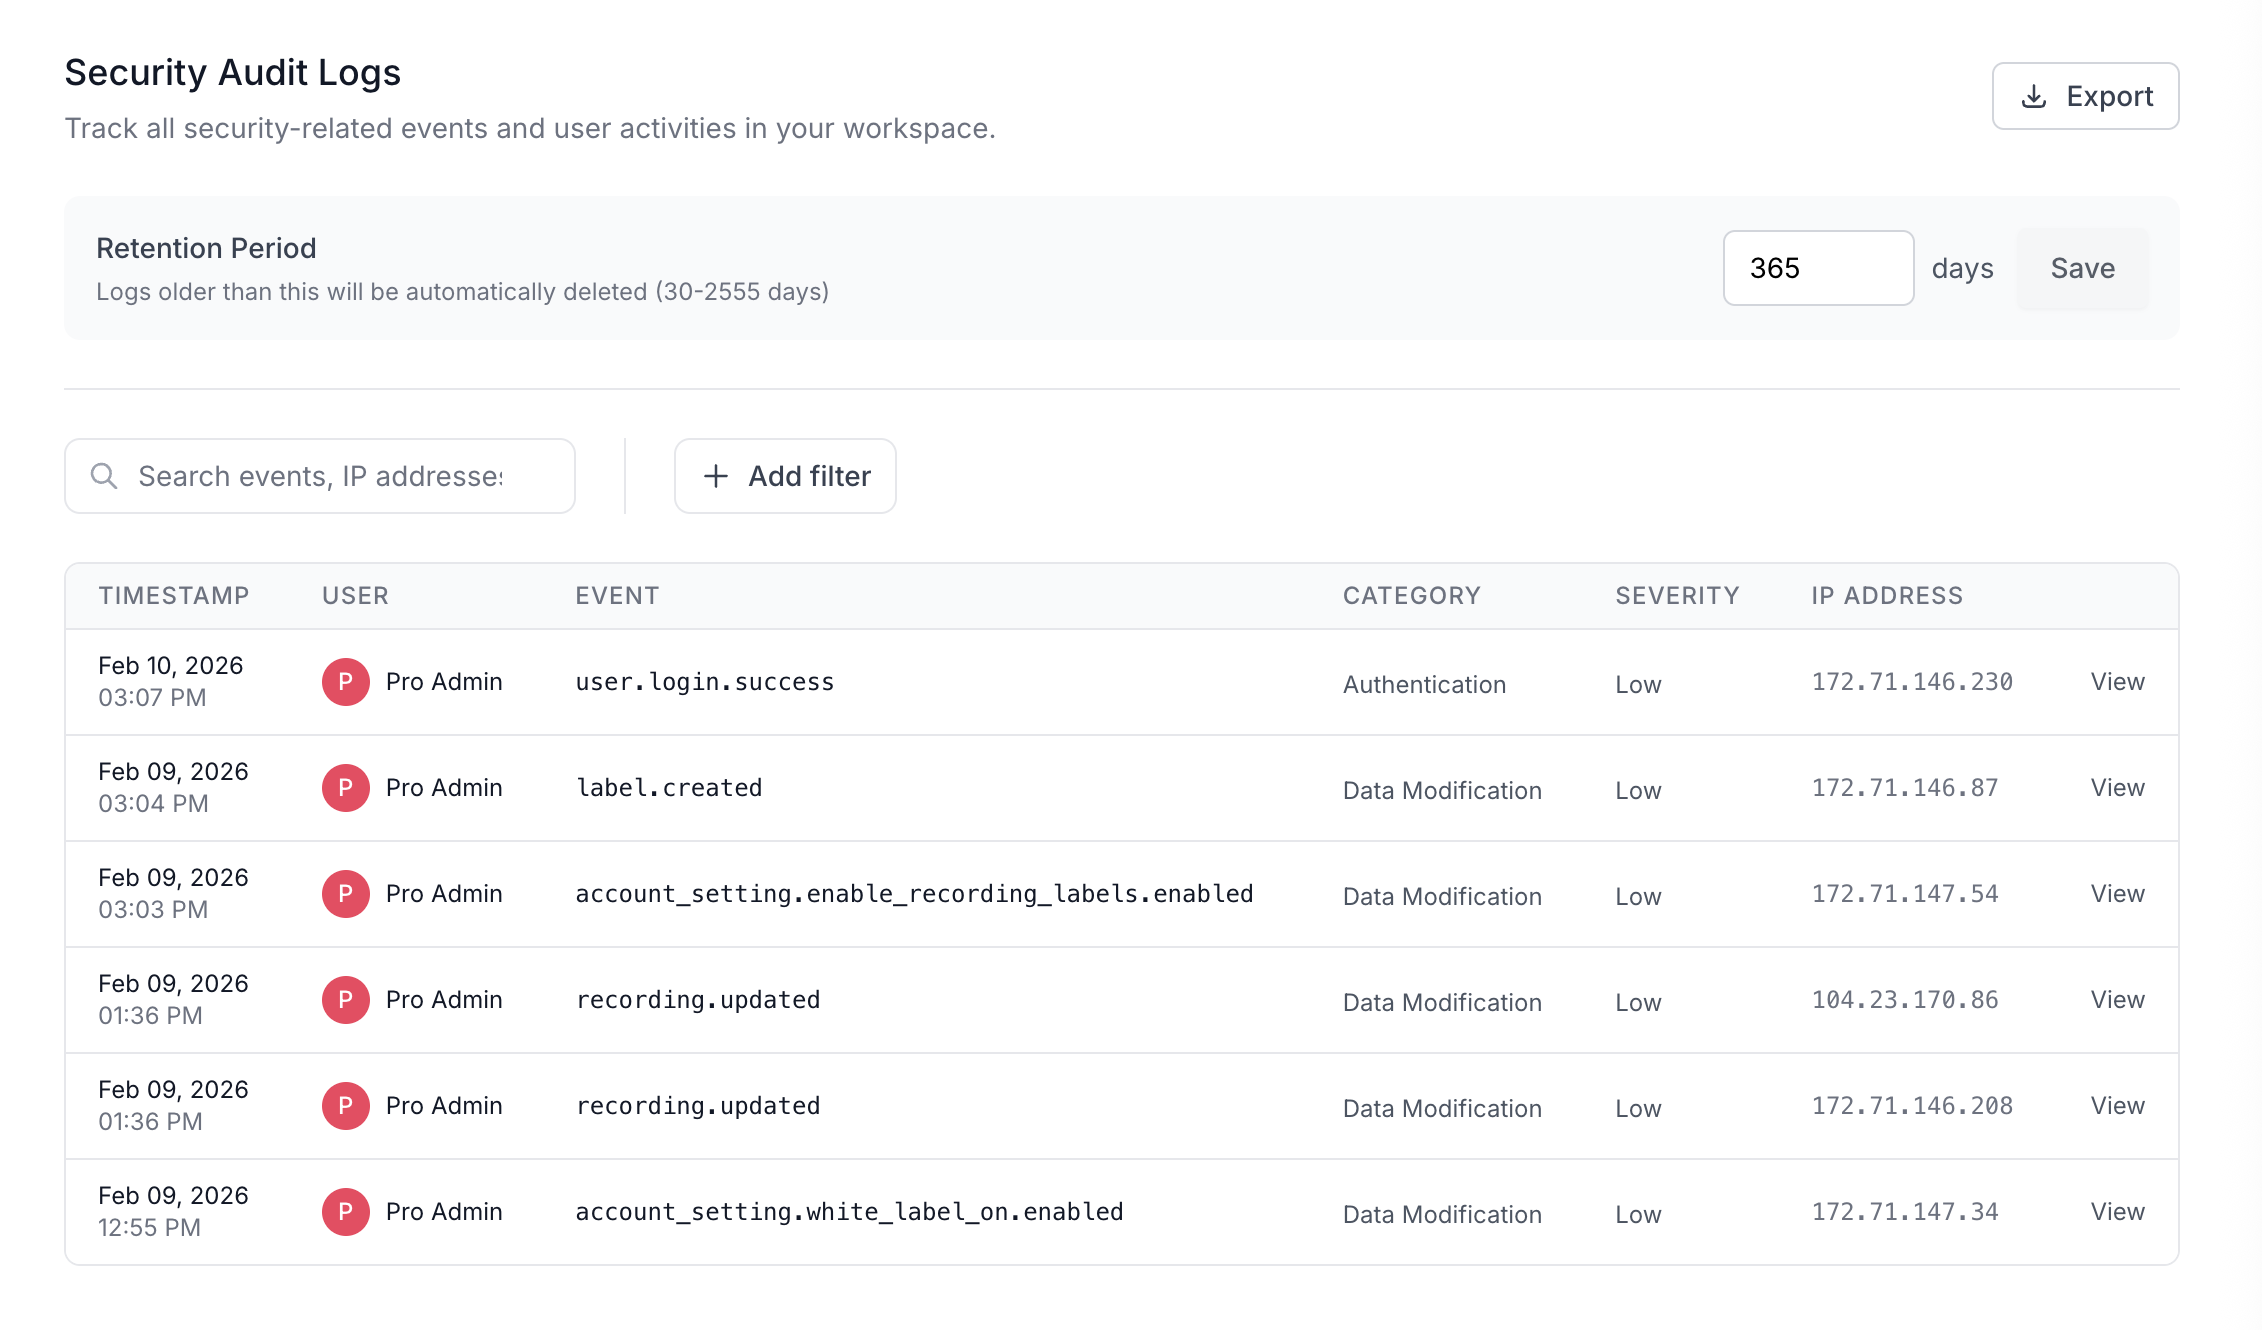Focus the retention period days field

pos(1817,268)
